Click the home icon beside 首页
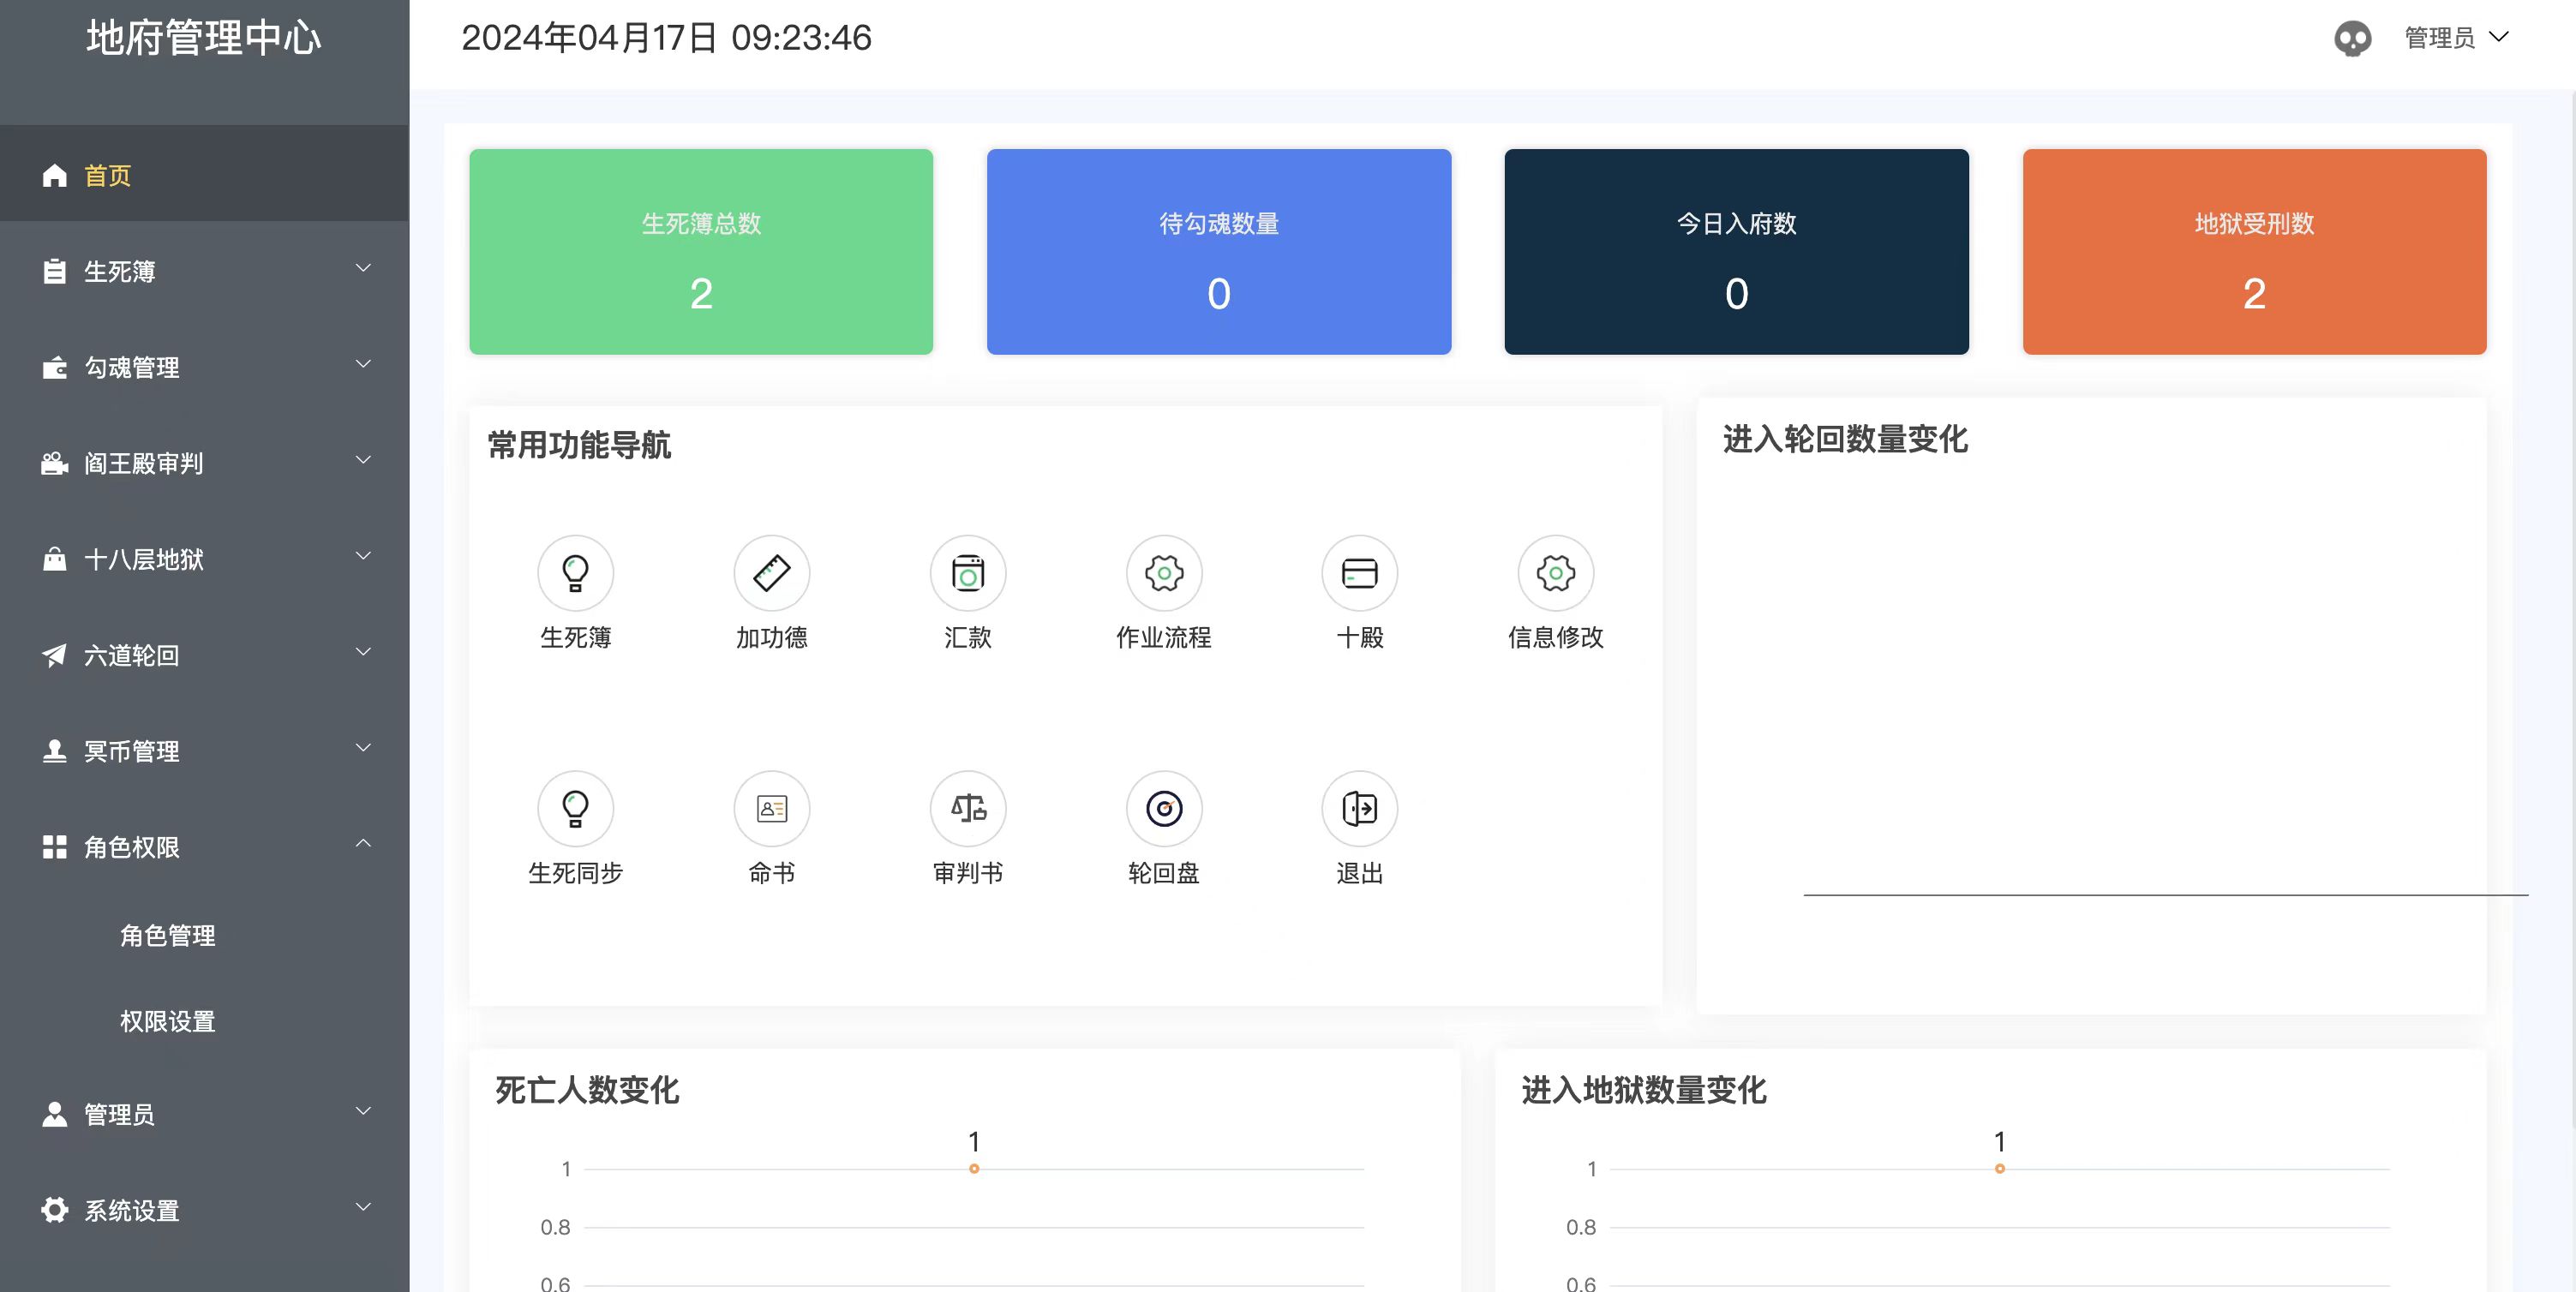Viewport: 2576px width, 1292px height. [55, 176]
